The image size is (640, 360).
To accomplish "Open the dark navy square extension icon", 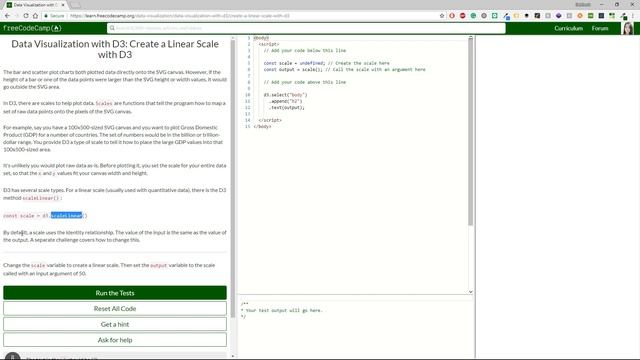I will tap(601, 16).
